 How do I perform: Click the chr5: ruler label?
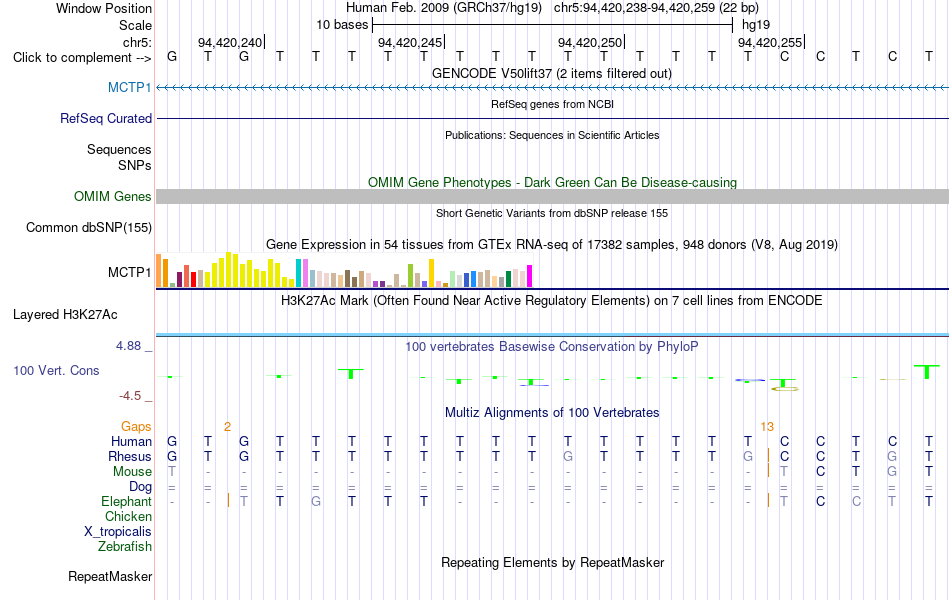click(x=137, y=42)
